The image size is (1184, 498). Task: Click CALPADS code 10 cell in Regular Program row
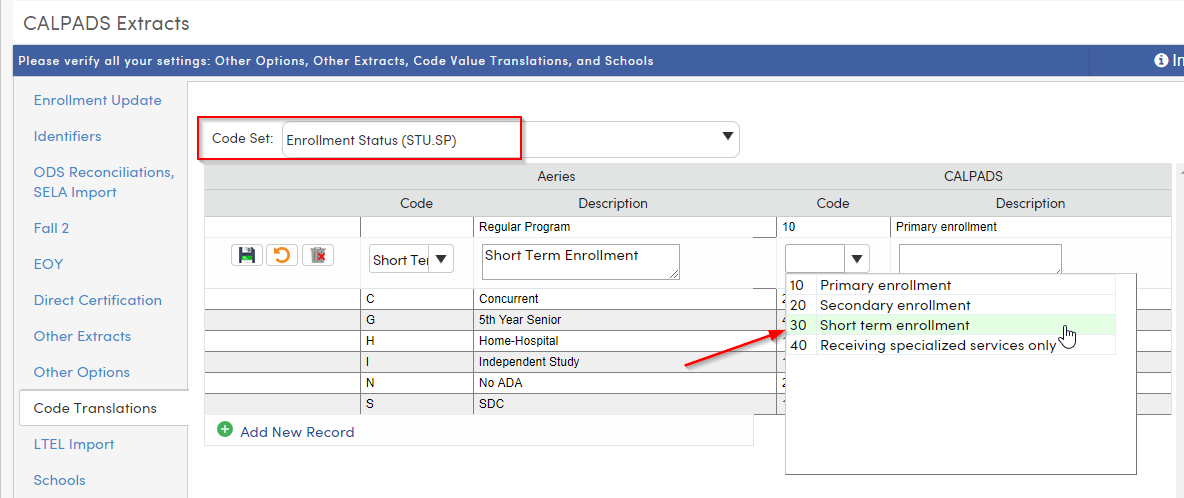pos(833,226)
